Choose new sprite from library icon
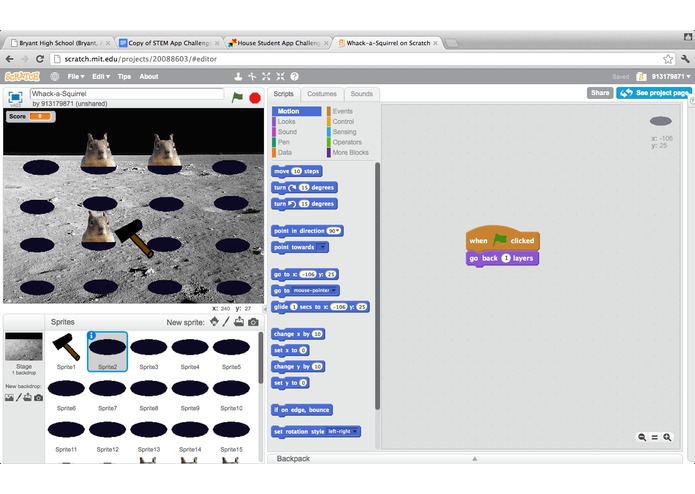The height and width of the screenshot is (494, 695). [x=214, y=321]
